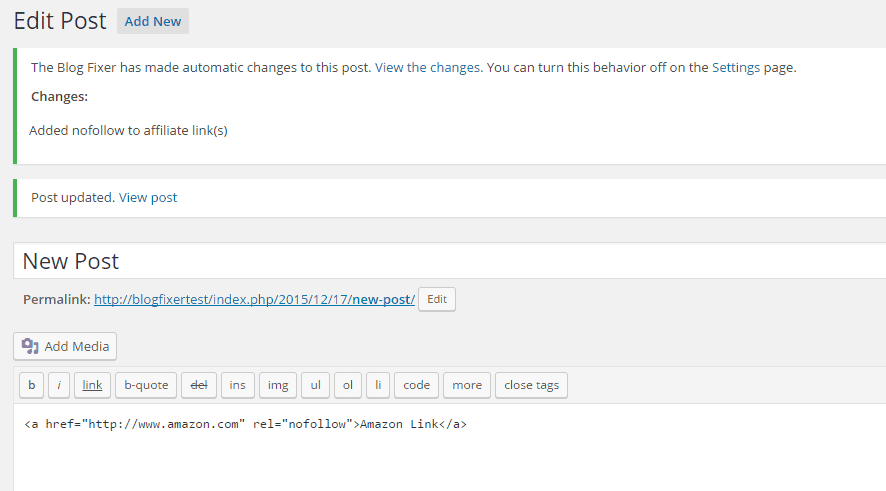Insert an image using the img button

click(278, 385)
